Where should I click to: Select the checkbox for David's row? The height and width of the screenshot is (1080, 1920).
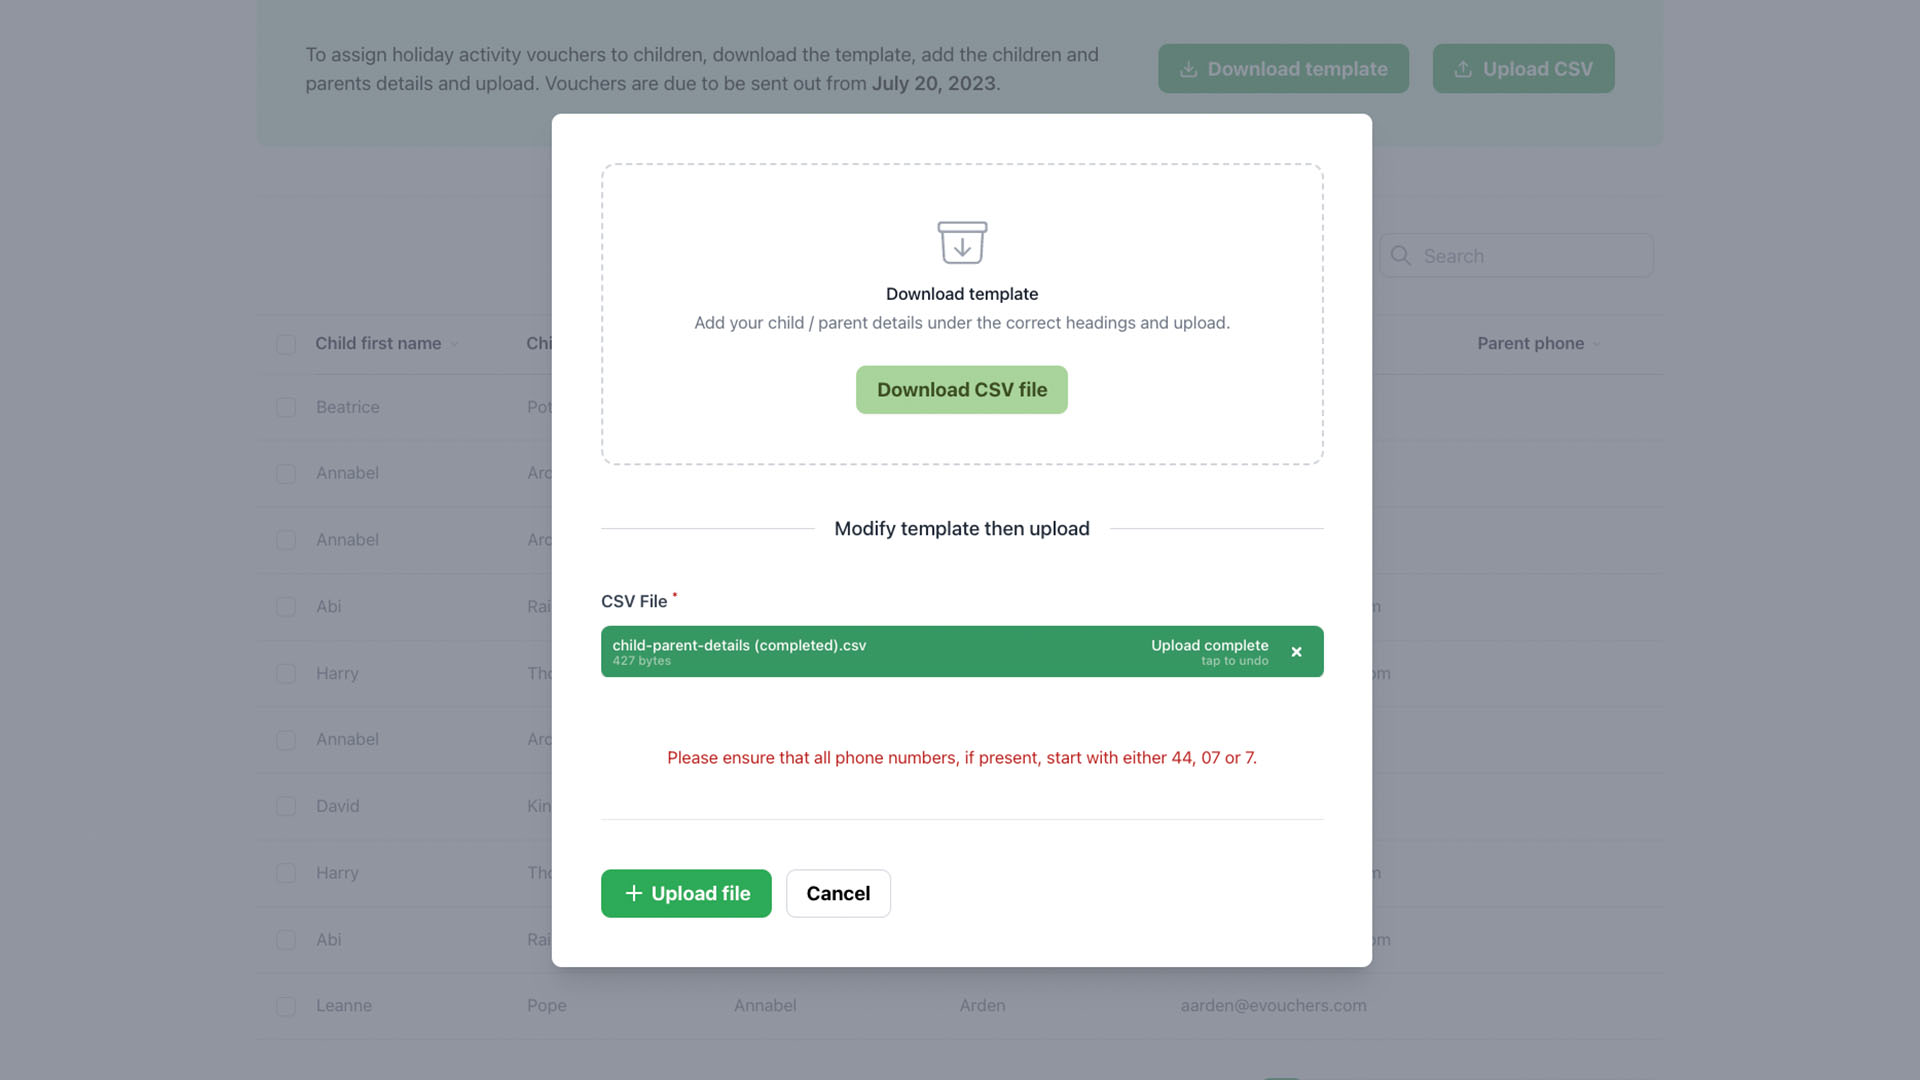tap(285, 806)
